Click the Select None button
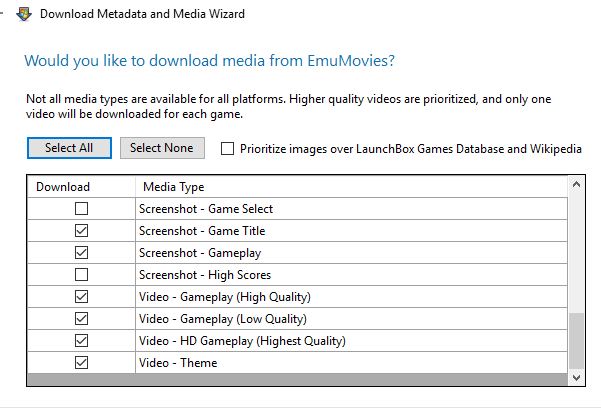Screen dimensions: 601x408 [x=162, y=148]
